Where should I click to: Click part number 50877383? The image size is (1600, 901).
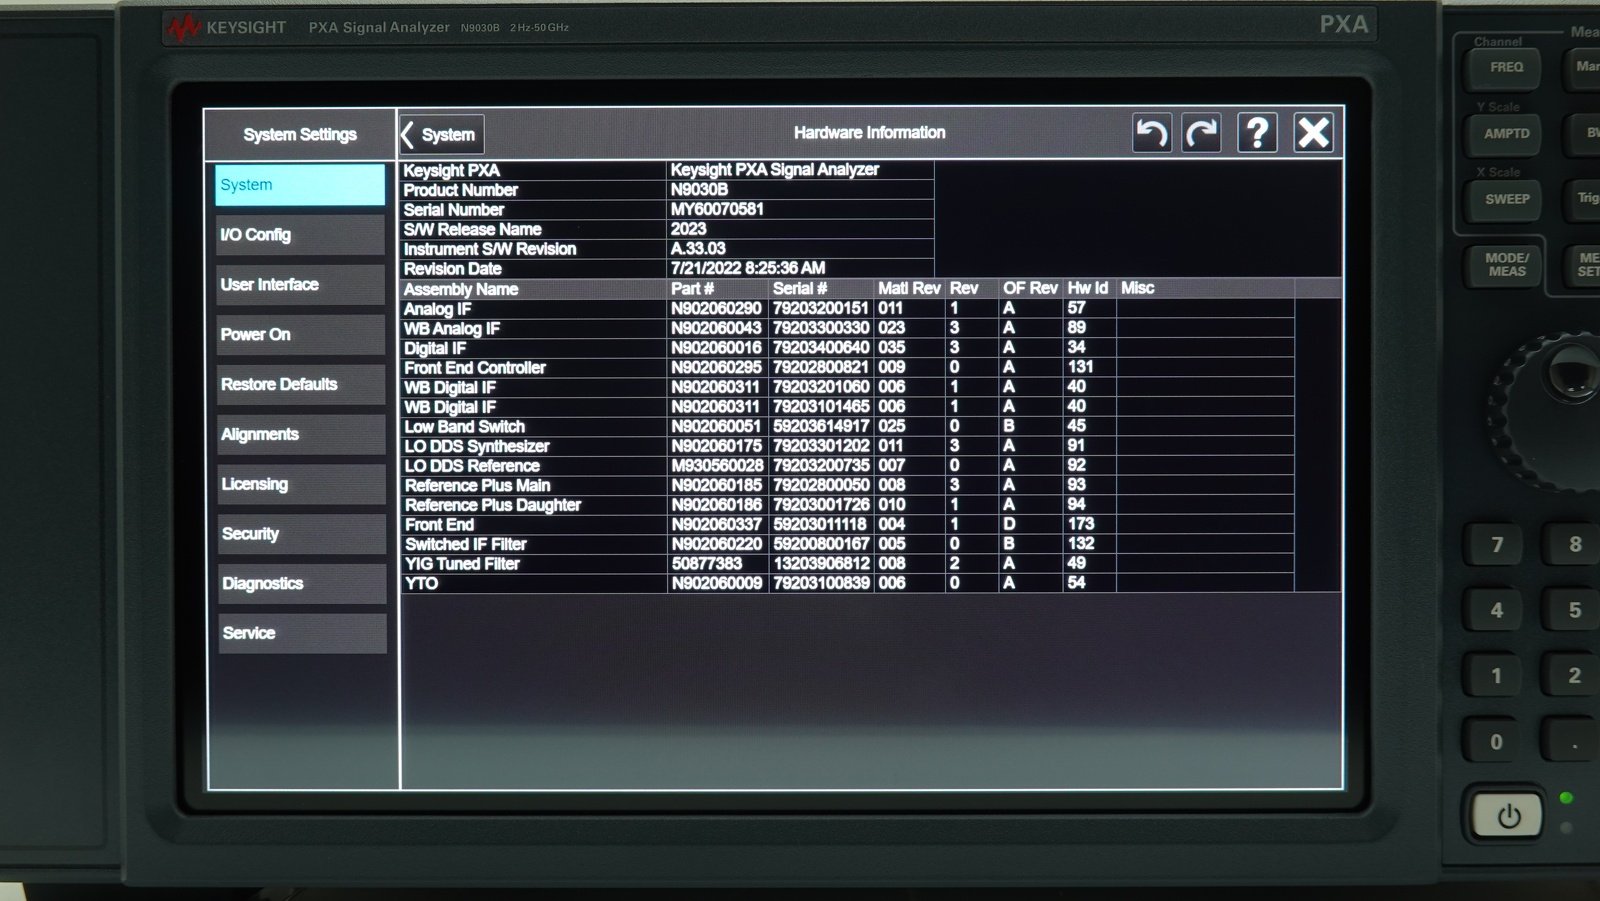coord(707,564)
